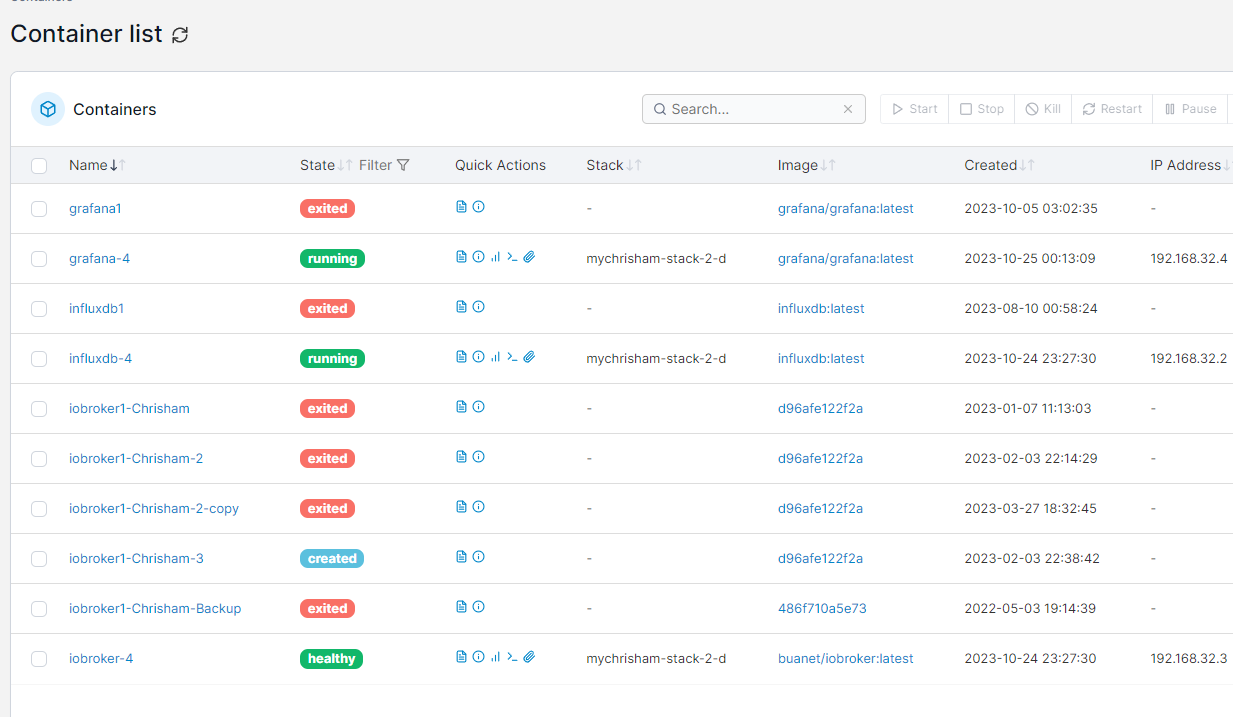The height and width of the screenshot is (717, 1233).
Task: Click the IP address 192.168.32.4
Action: coord(1189,259)
